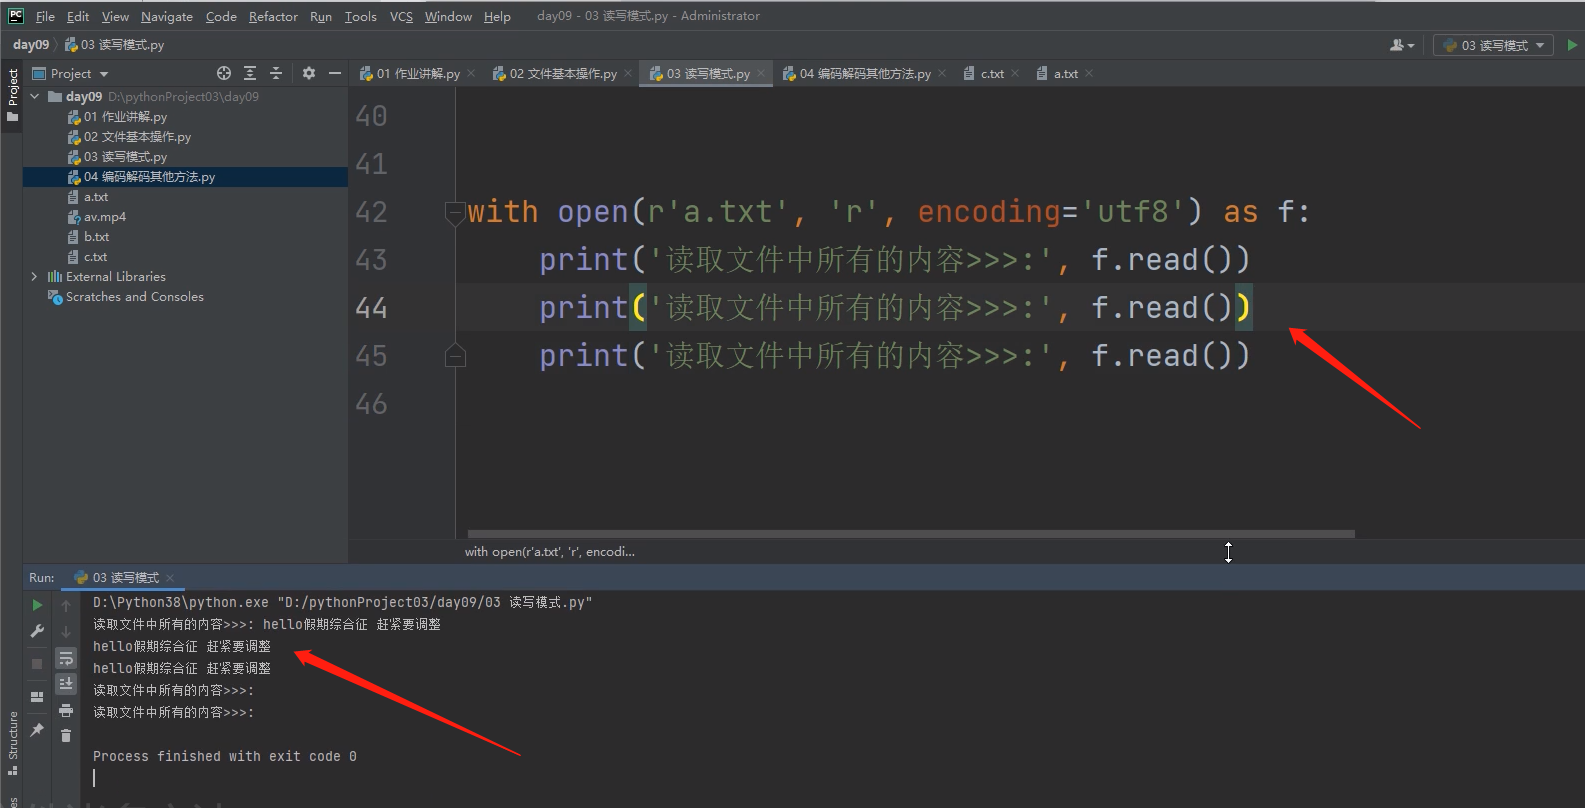Restore layout in Run panel
Image resolution: width=1585 pixels, height=808 pixels.
pos(37,696)
